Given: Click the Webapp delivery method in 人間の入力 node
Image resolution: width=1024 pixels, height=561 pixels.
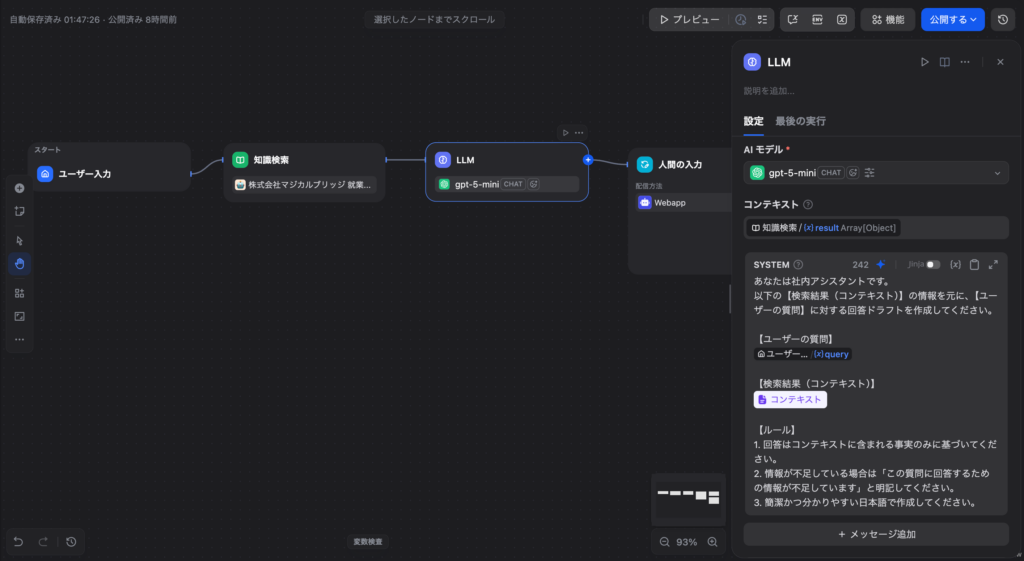Looking at the screenshot, I should tap(682, 202).
